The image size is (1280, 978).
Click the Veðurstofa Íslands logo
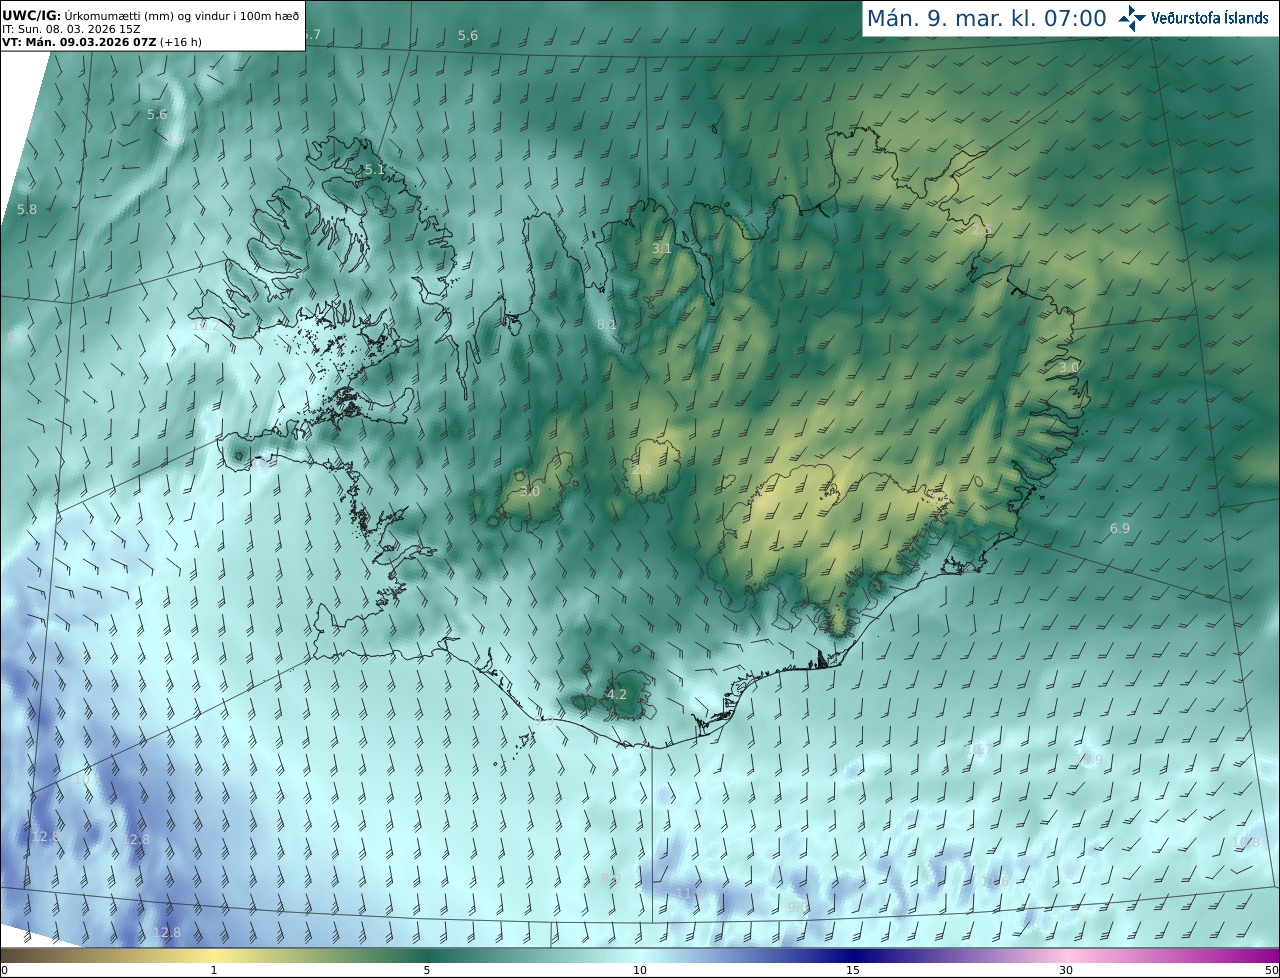pos(1193,18)
